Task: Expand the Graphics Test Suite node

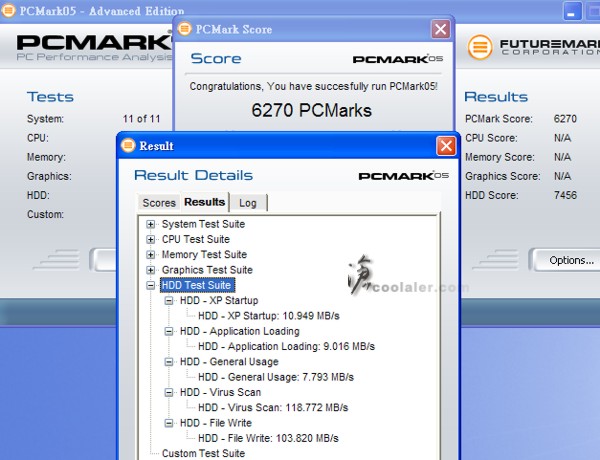Action: 150,270
